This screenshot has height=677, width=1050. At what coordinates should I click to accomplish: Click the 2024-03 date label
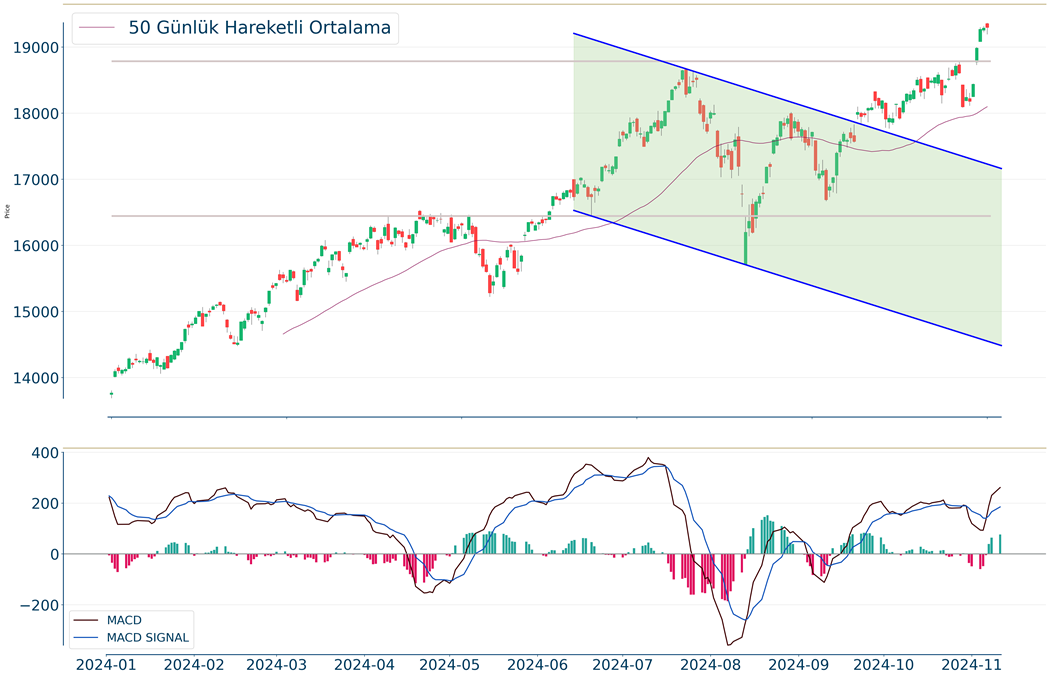(x=277, y=665)
